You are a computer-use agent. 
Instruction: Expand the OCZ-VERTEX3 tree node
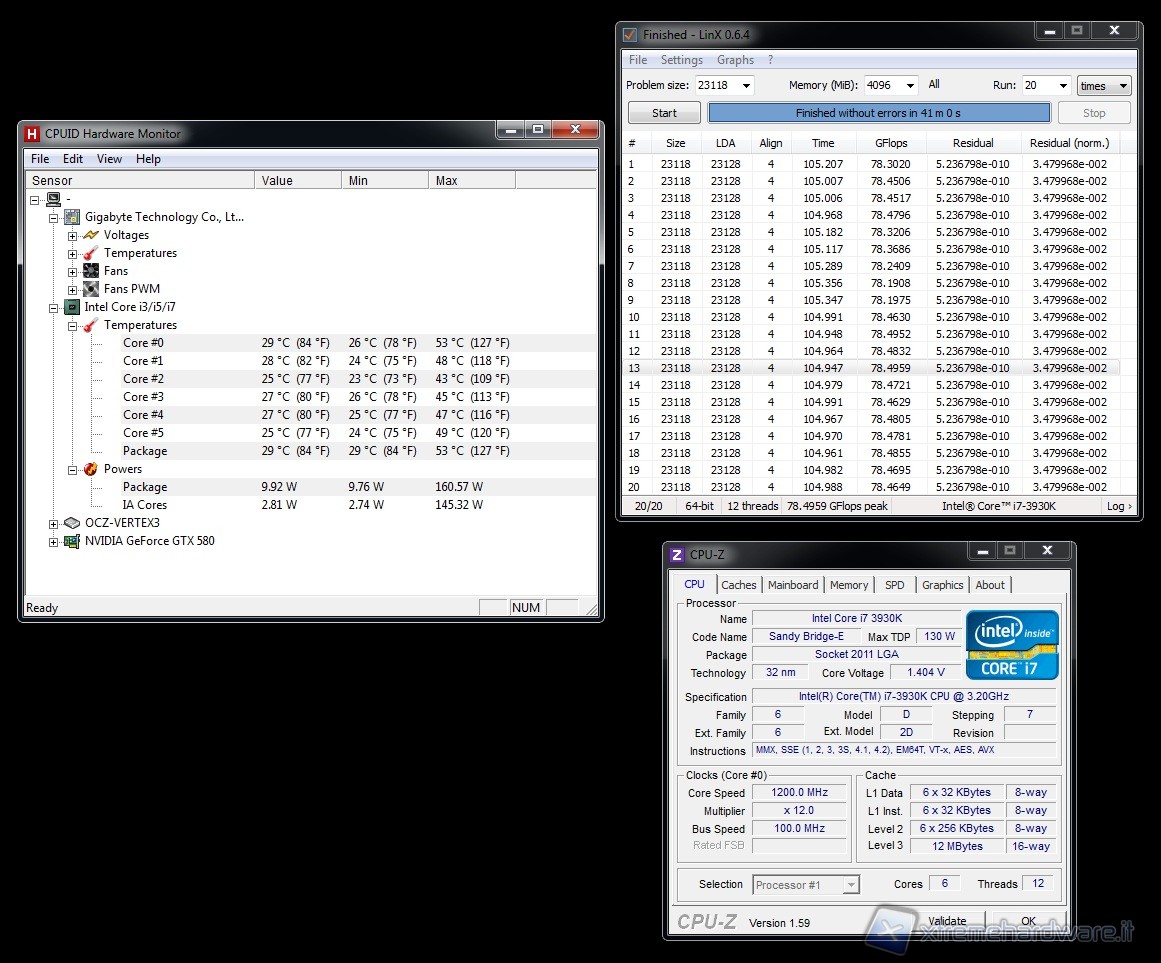click(x=54, y=524)
